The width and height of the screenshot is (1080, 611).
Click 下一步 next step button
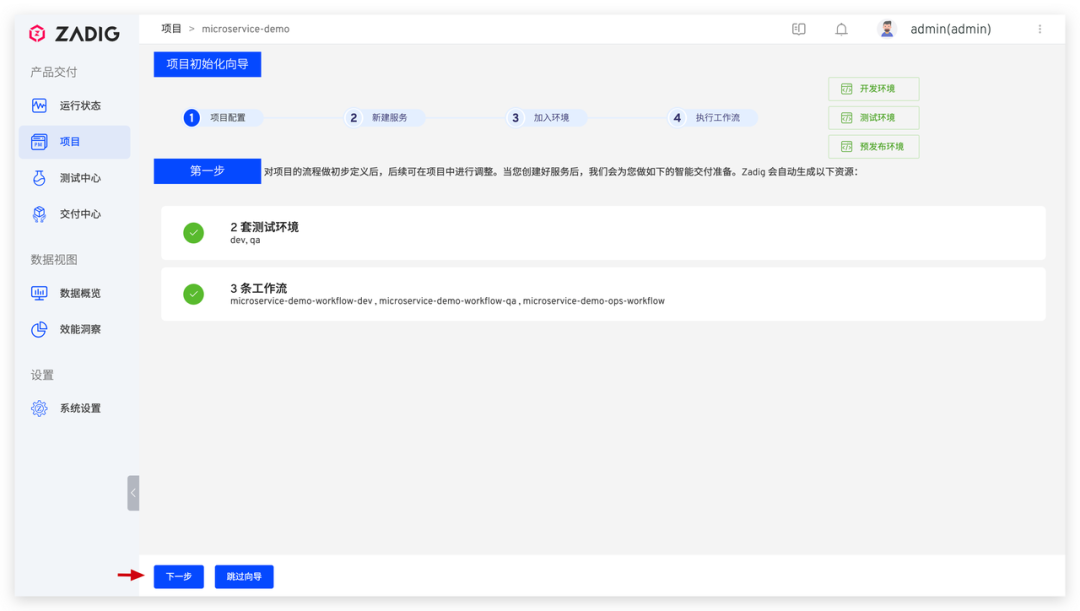(x=178, y=577)
